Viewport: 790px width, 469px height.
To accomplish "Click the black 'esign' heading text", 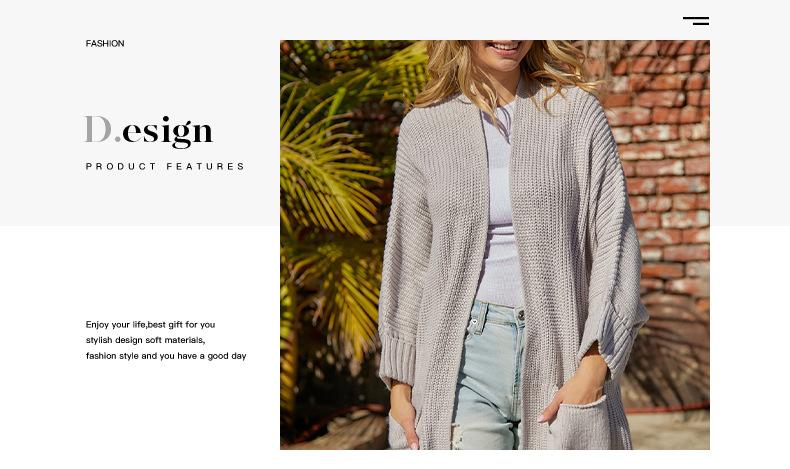I will point(167,132).
